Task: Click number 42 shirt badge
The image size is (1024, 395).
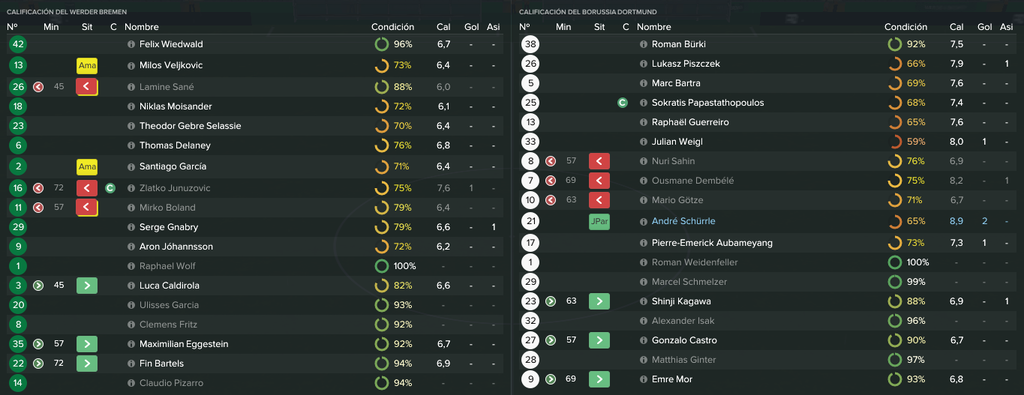Action: point(18,44)
